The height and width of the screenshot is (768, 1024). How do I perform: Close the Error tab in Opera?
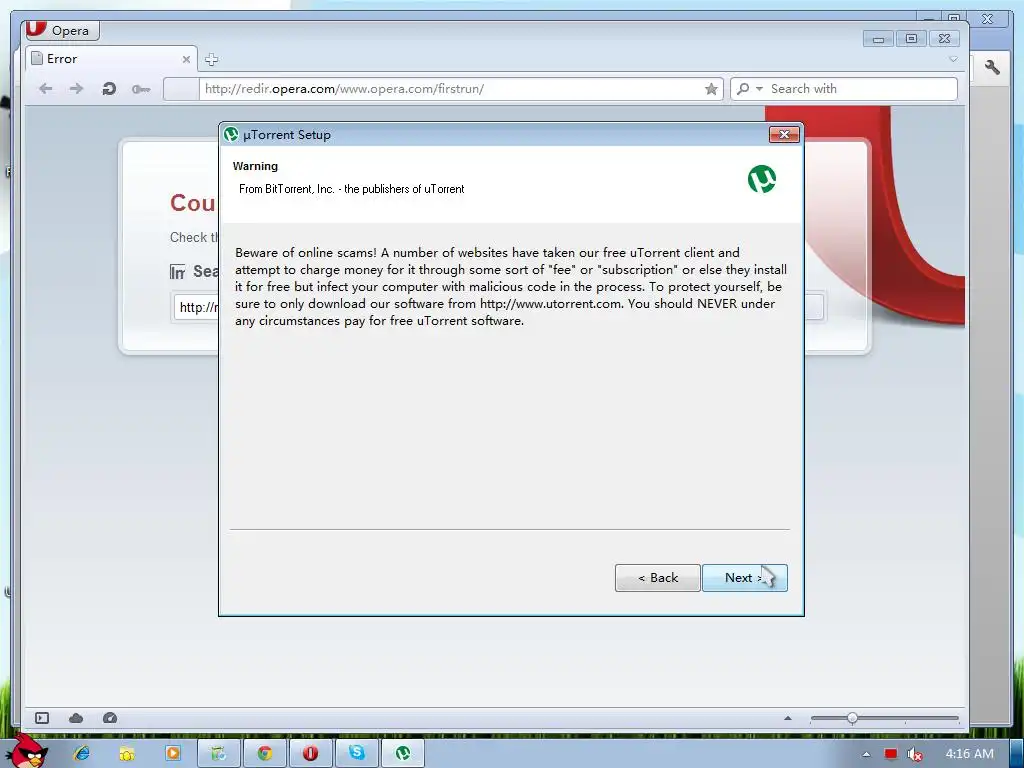tap(186, 59)
